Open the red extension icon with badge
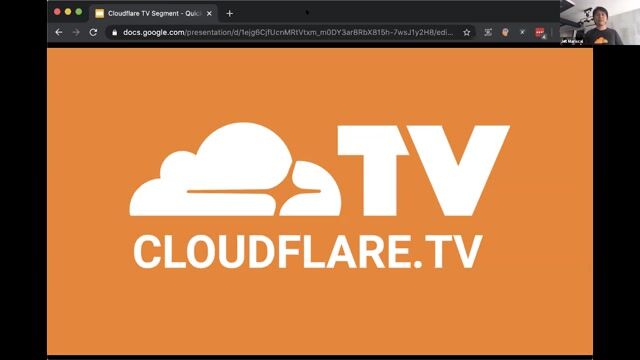Image resolution: width=640 pixels, height=360 pixels. coord(540,33)
